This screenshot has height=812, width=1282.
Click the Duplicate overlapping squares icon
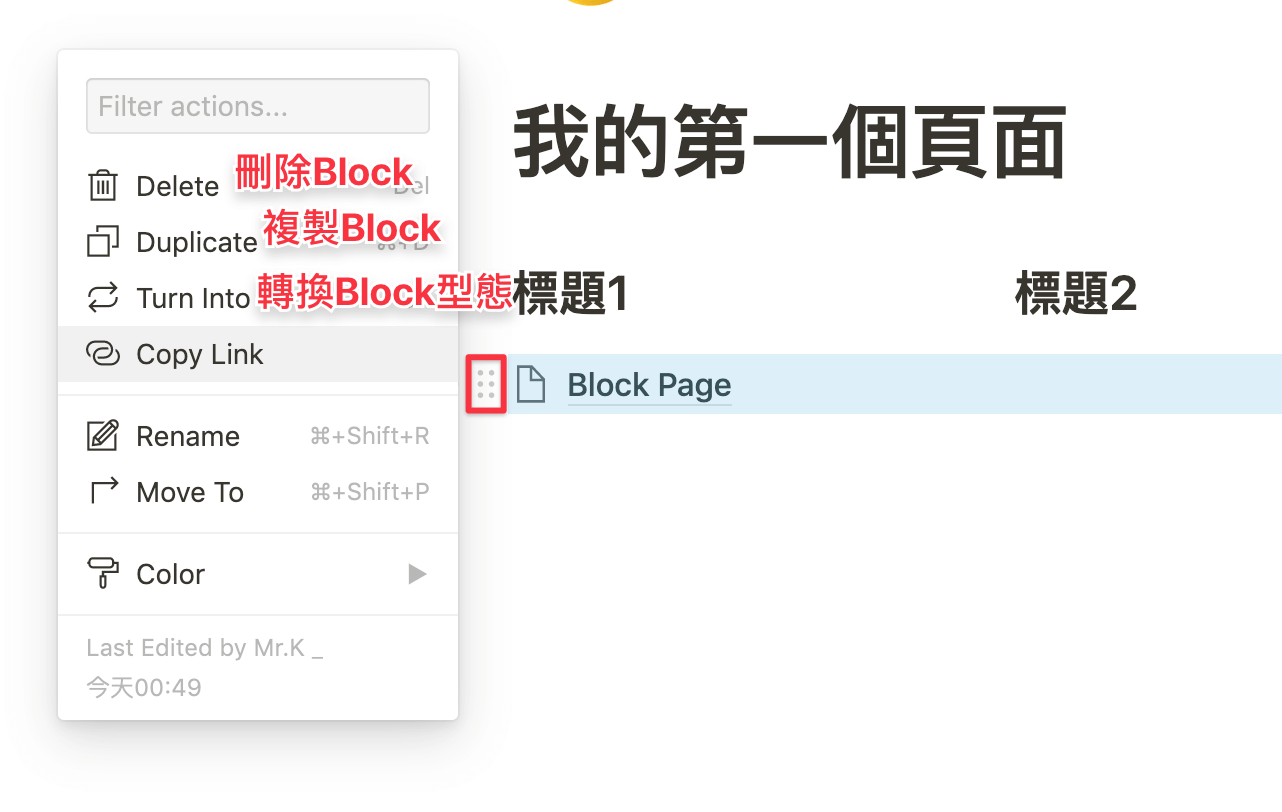pyautogui.click(x=103, y=242)
